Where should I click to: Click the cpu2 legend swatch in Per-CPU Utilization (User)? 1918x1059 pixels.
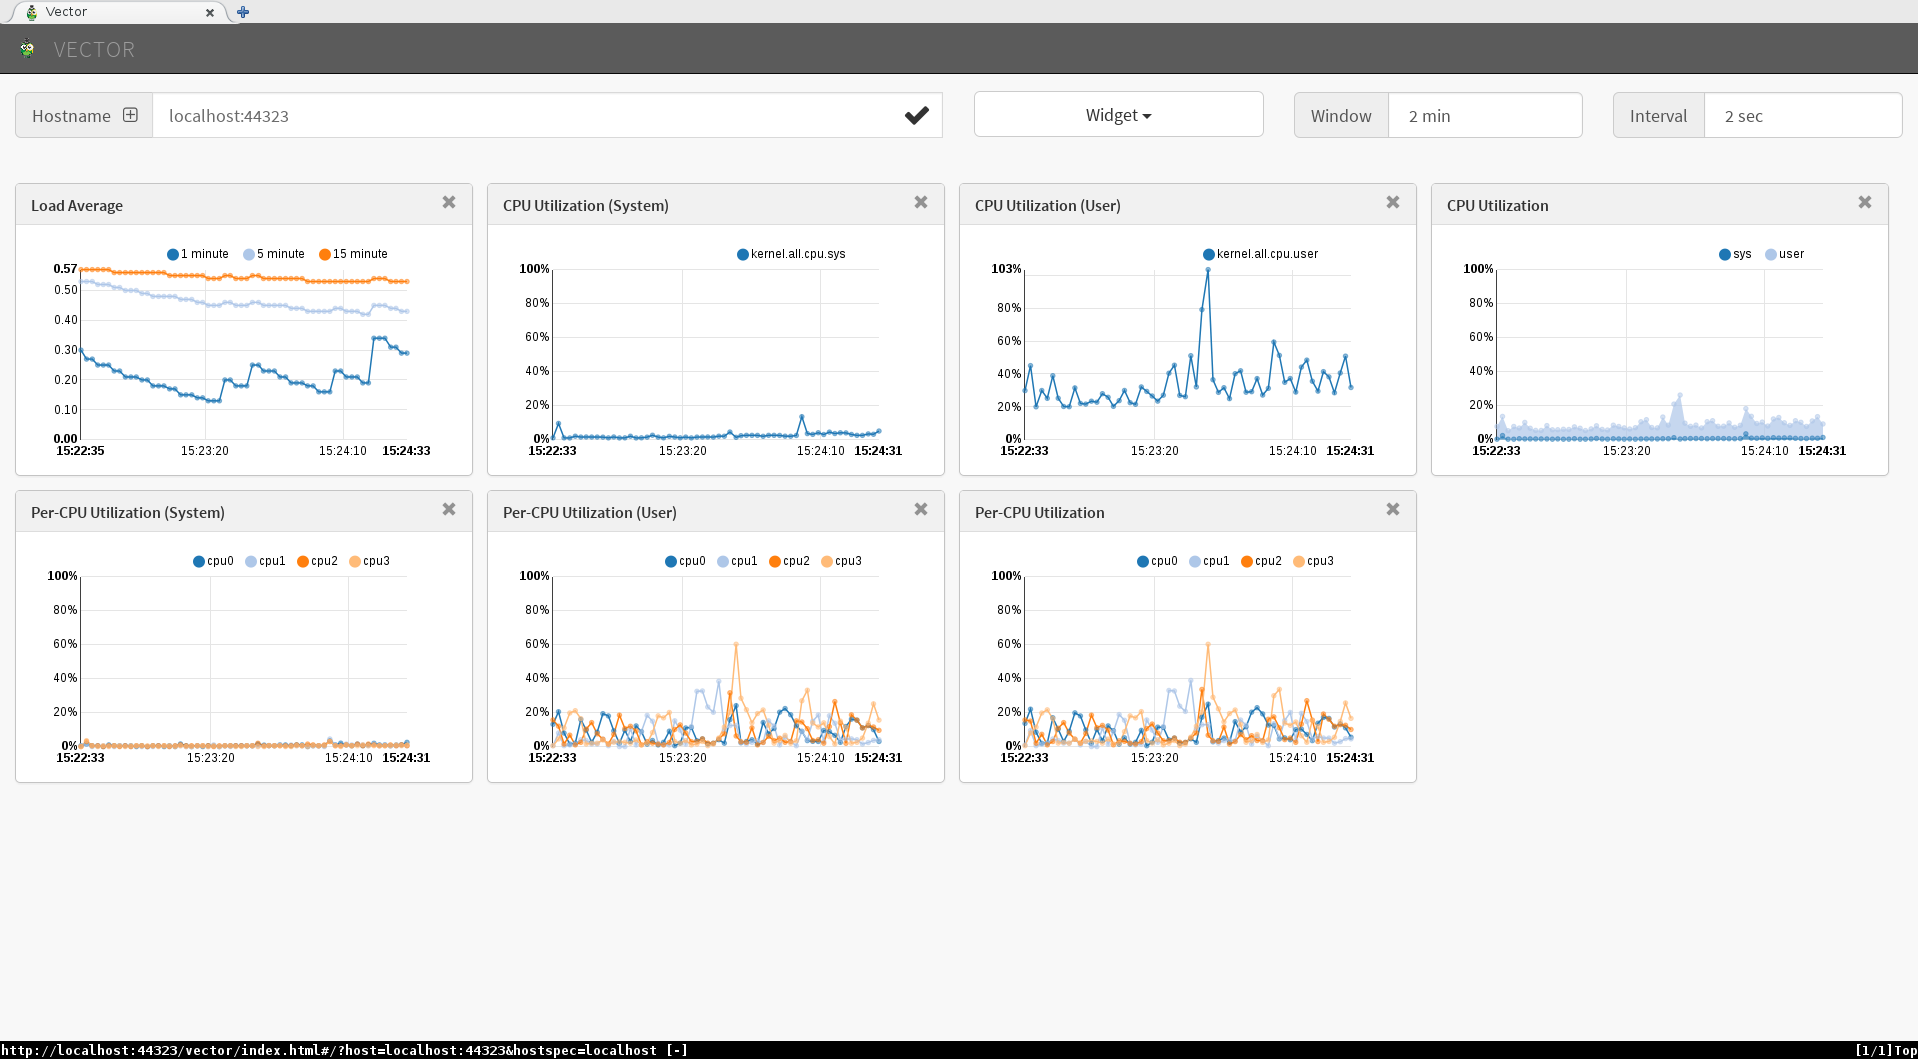[x=775, y=561]
